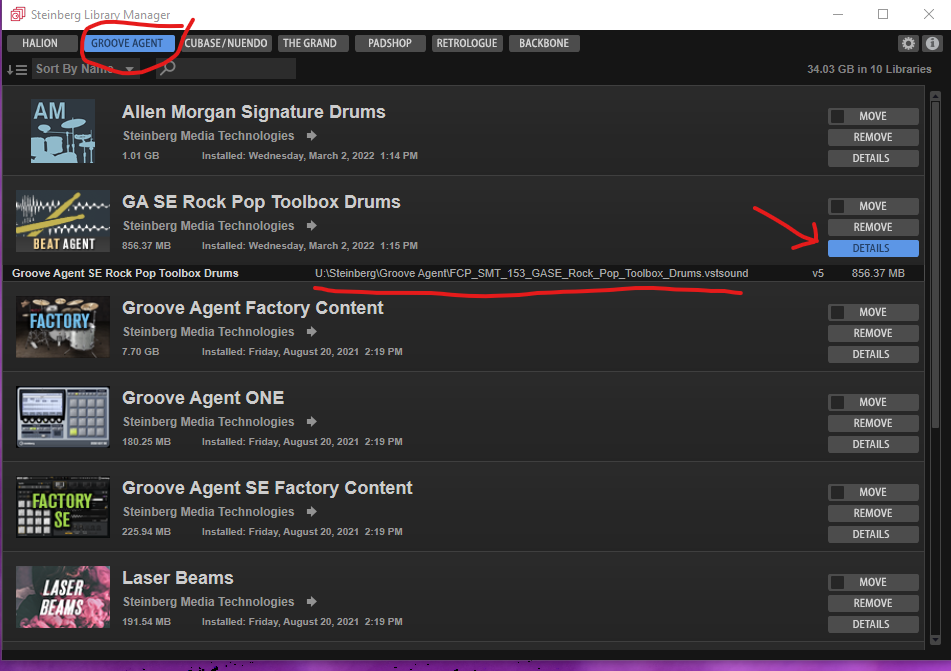Click the library search input field
This screenshot has height=671, width=951.
(x=226, y=69)
